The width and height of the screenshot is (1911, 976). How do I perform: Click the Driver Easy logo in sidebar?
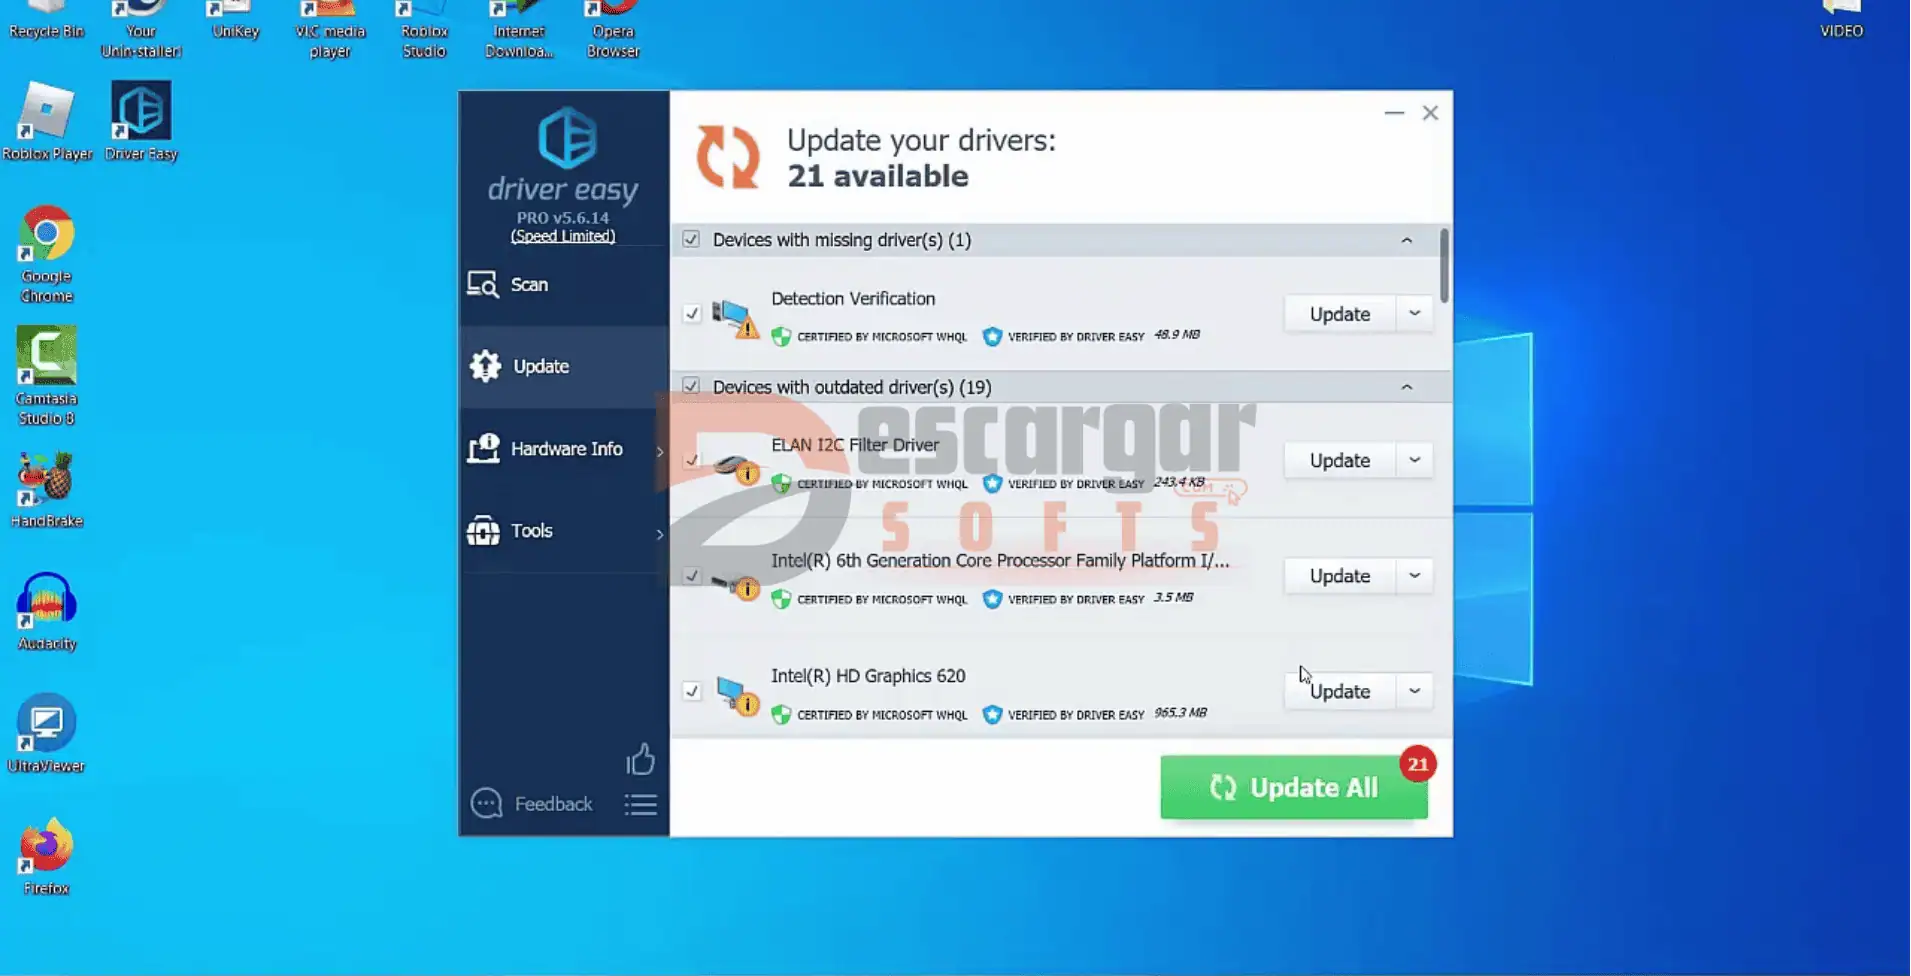coord(566,139)
